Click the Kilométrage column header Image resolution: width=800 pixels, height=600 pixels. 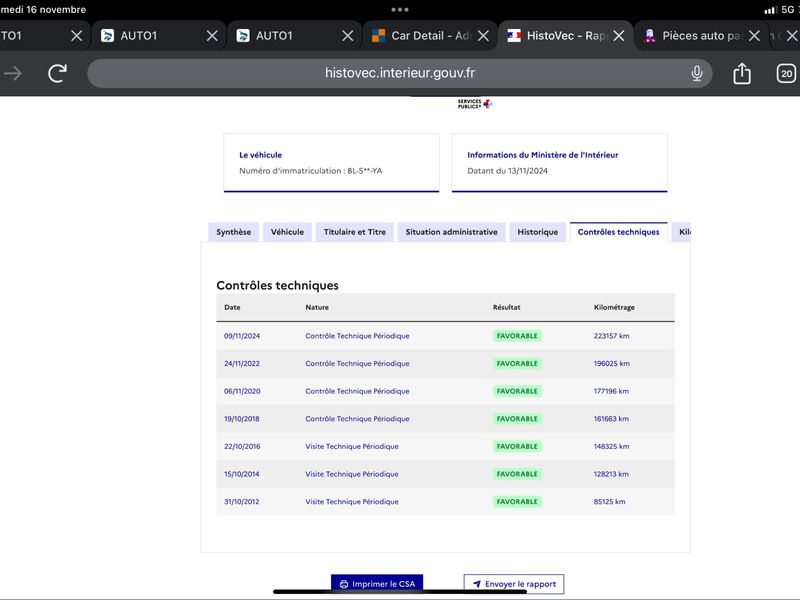pos(614,307)
